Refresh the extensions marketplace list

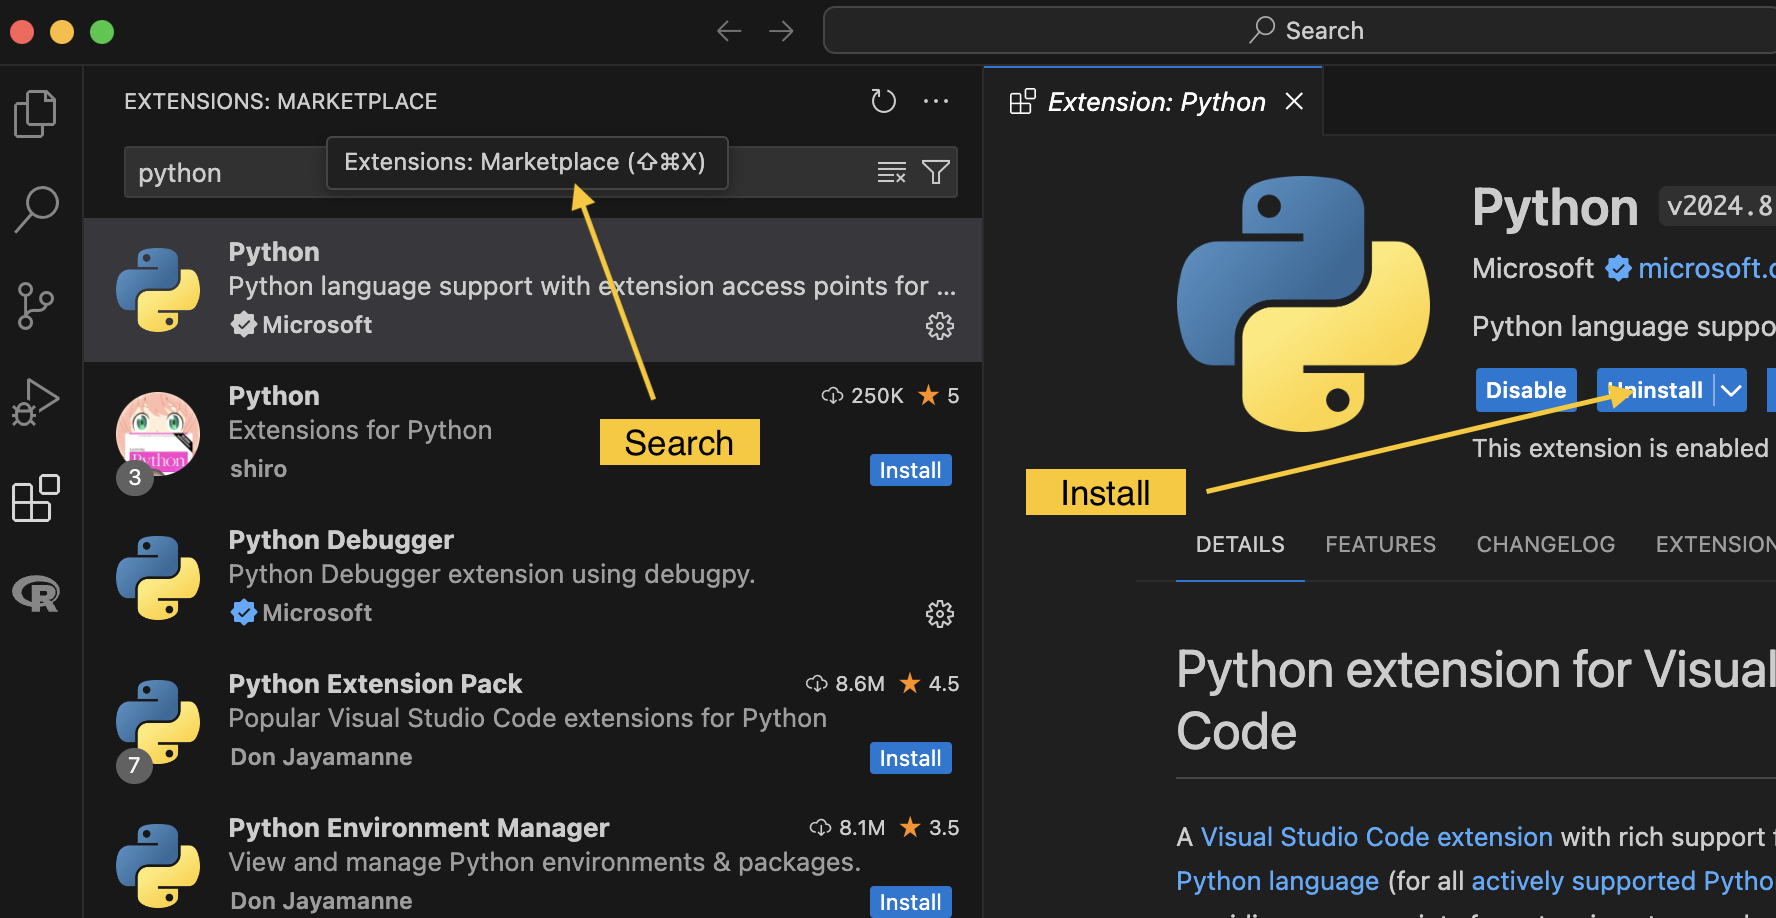tap(883, 101)
